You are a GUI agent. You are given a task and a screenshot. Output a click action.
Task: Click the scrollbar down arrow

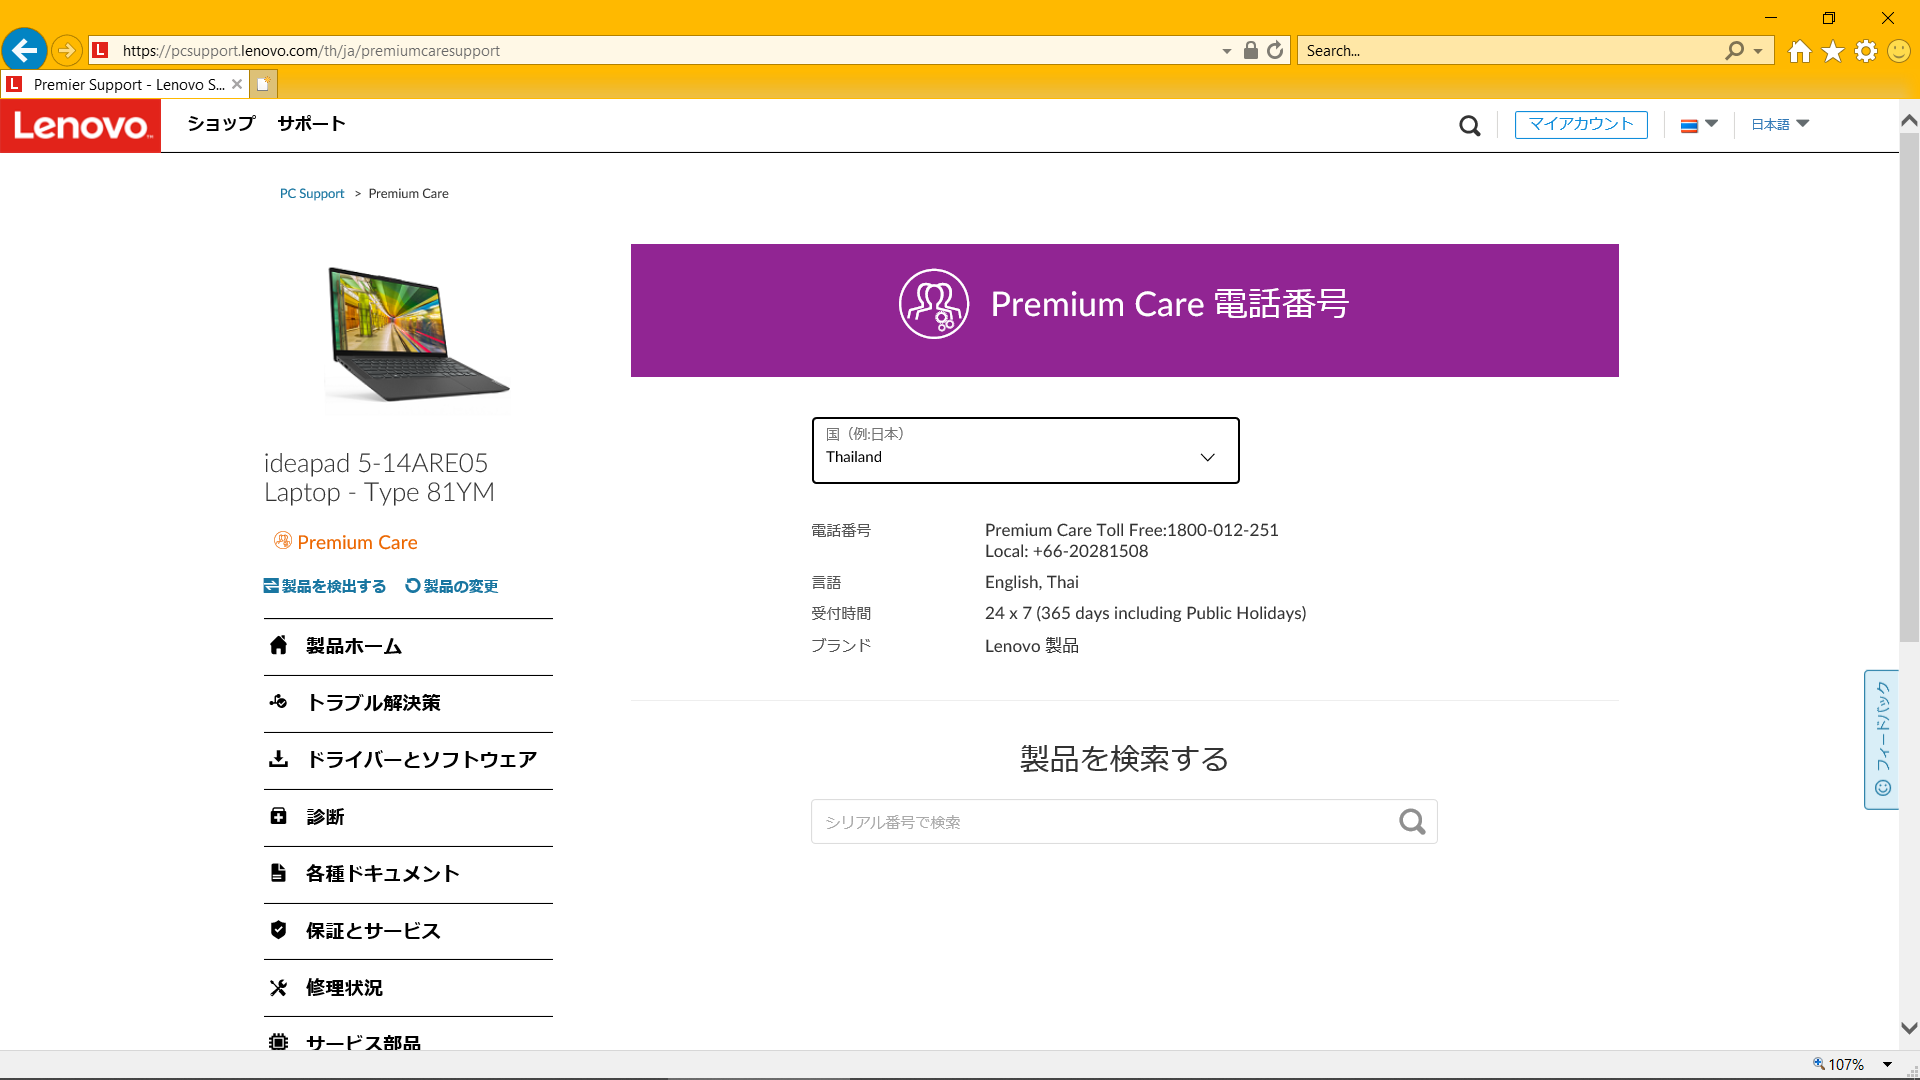(1909, 1028)
